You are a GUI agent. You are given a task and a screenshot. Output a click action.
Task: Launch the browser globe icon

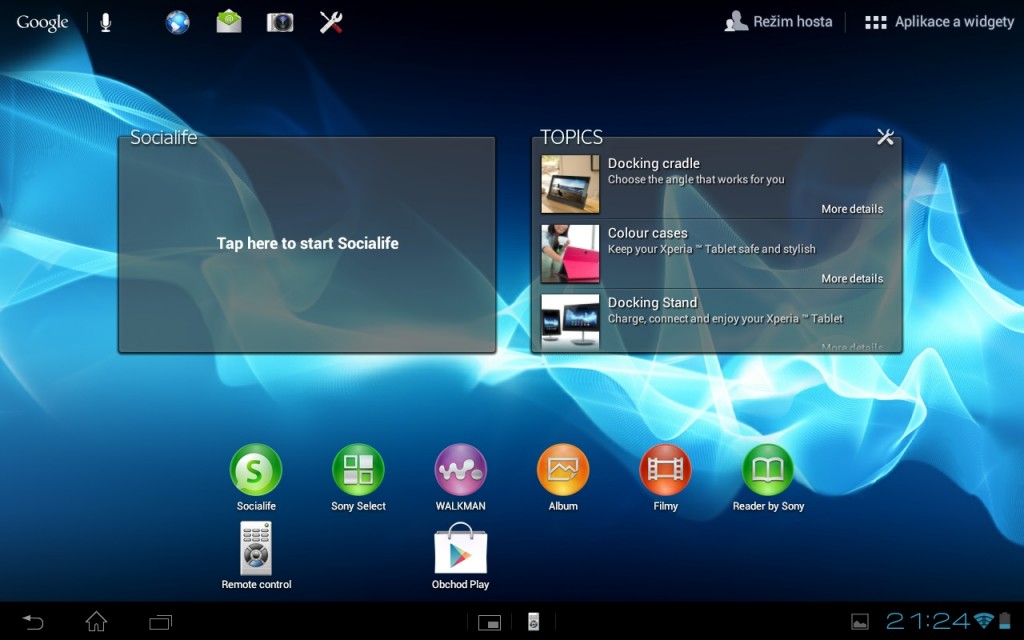pos(177,22)
